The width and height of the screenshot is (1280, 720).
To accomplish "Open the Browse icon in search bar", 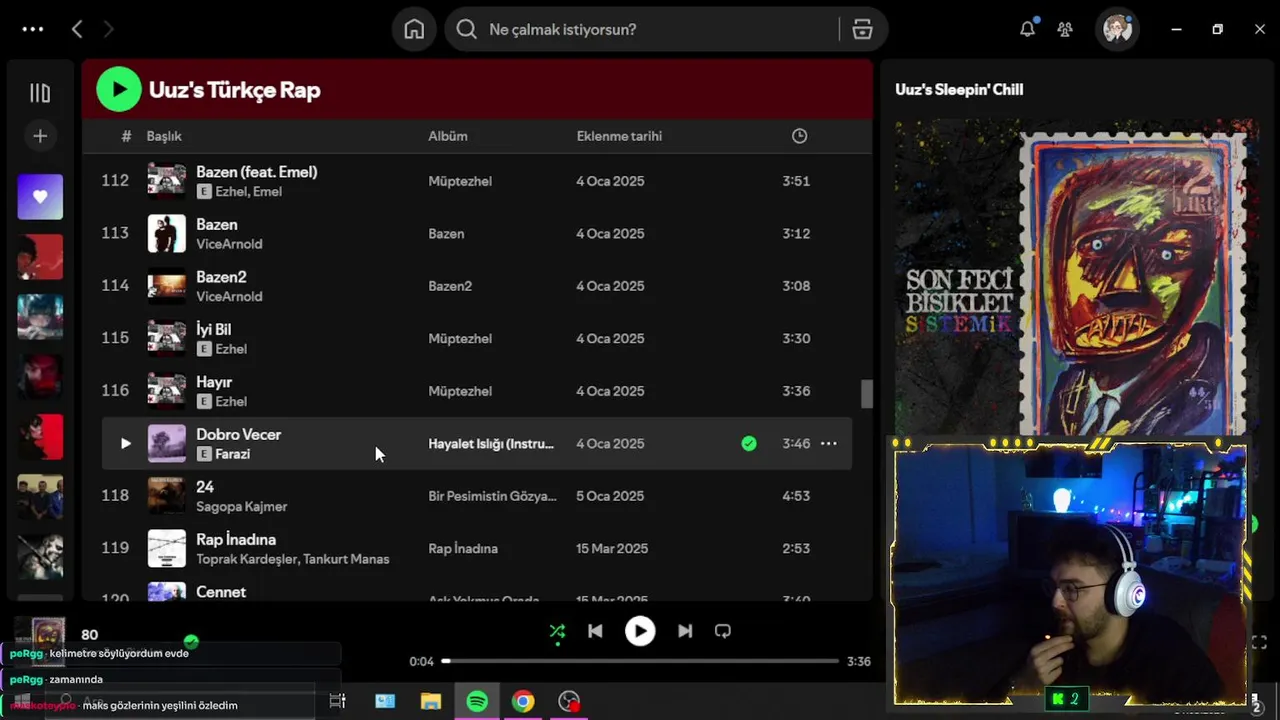I will point(862,29).
